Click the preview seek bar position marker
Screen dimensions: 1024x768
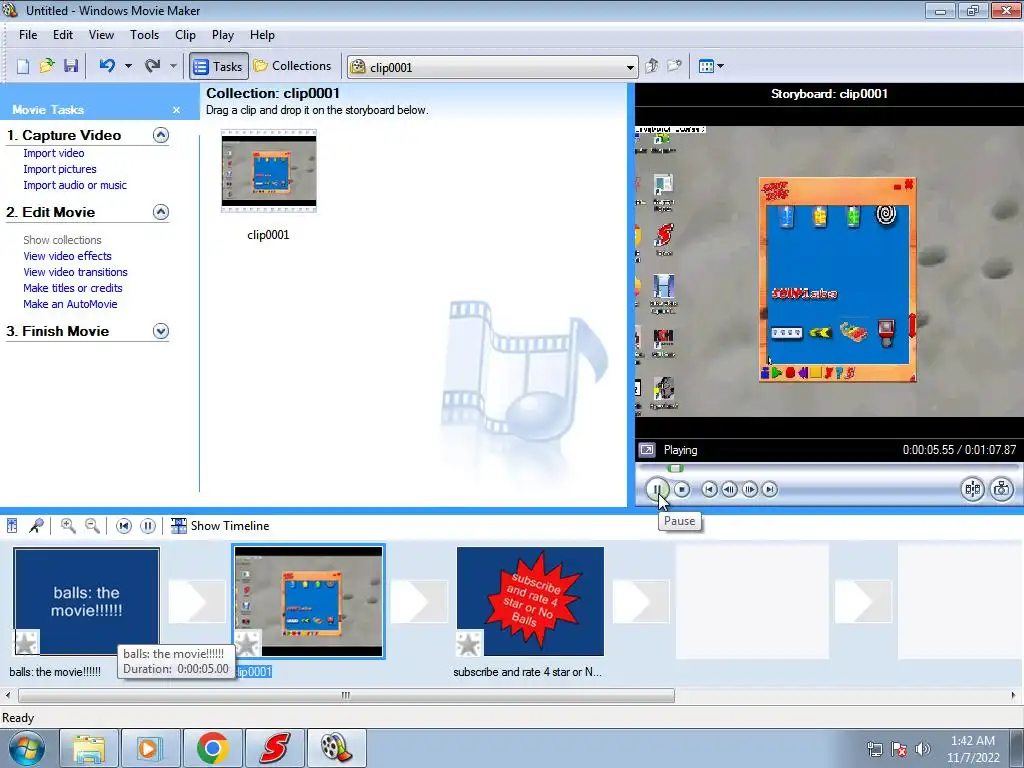675,468
